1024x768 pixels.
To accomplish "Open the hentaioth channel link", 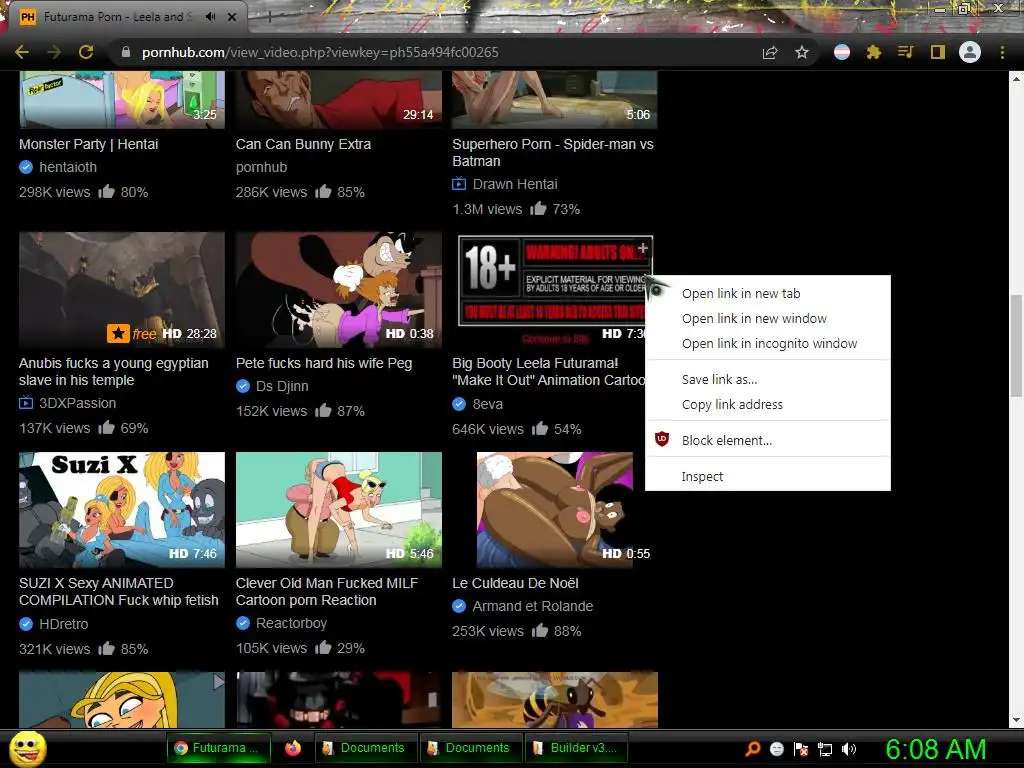I will pos(68,167).
